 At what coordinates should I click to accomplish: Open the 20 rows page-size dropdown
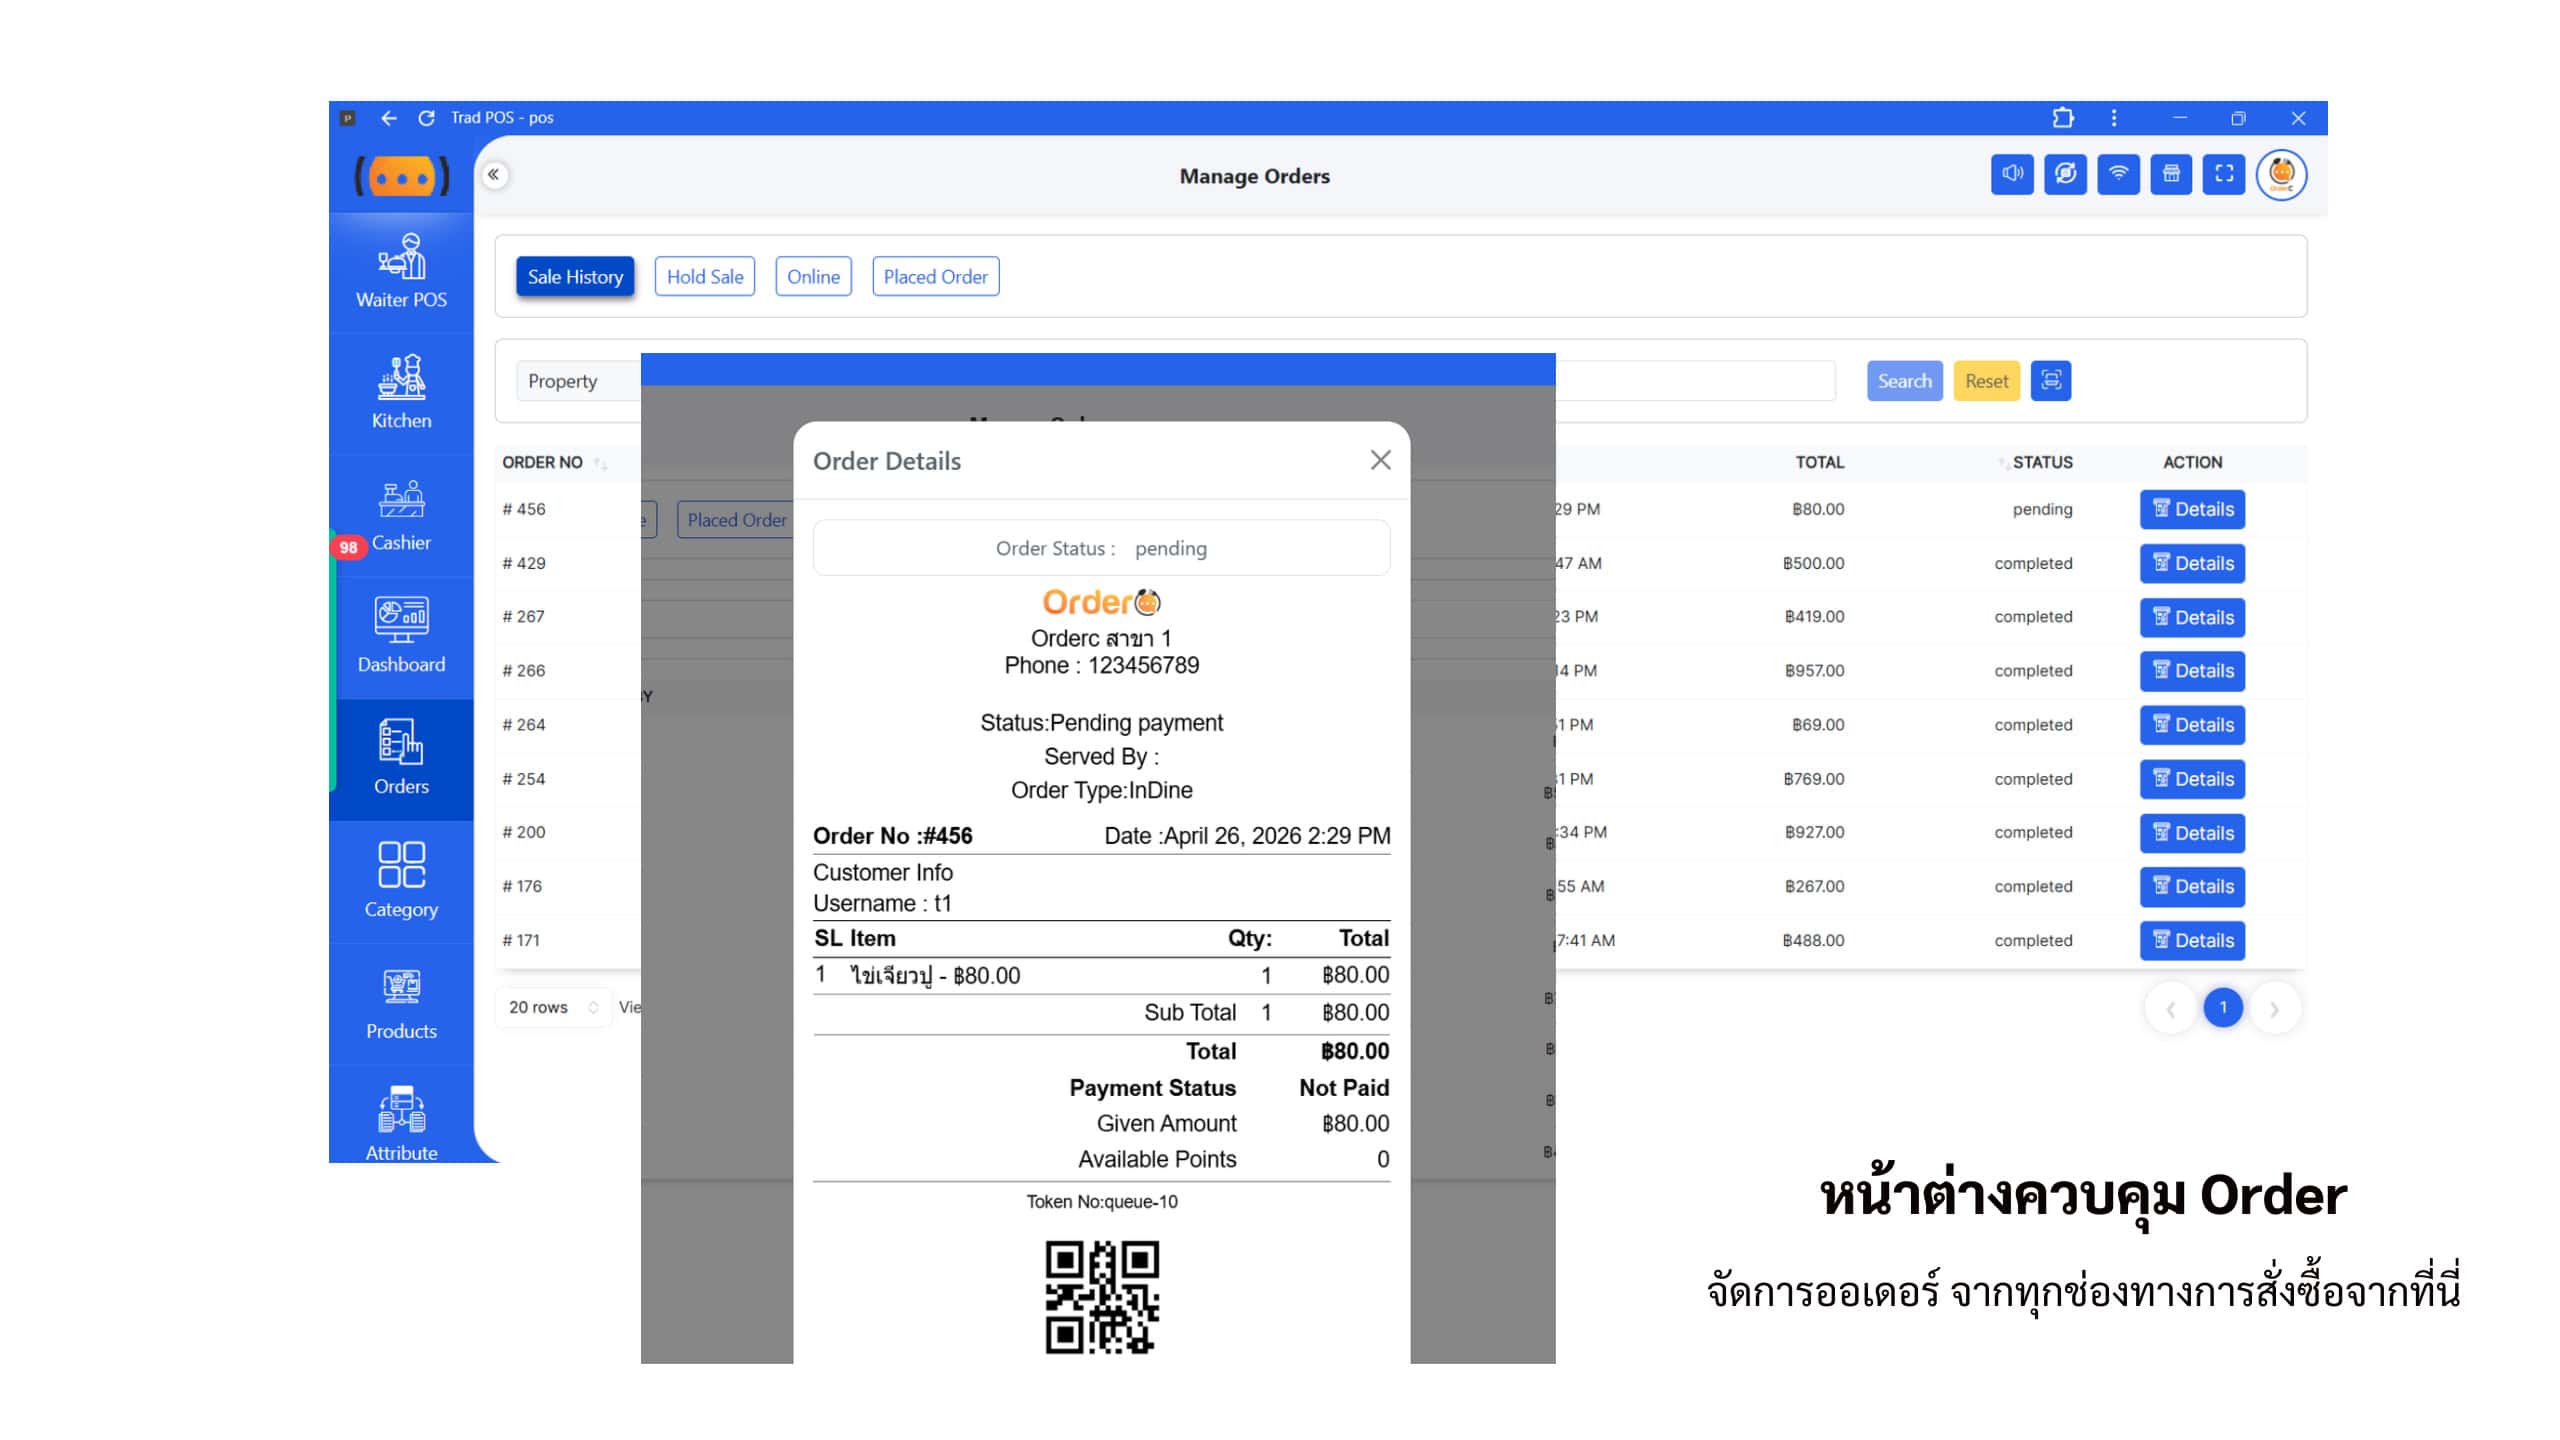pos(553,1007)
